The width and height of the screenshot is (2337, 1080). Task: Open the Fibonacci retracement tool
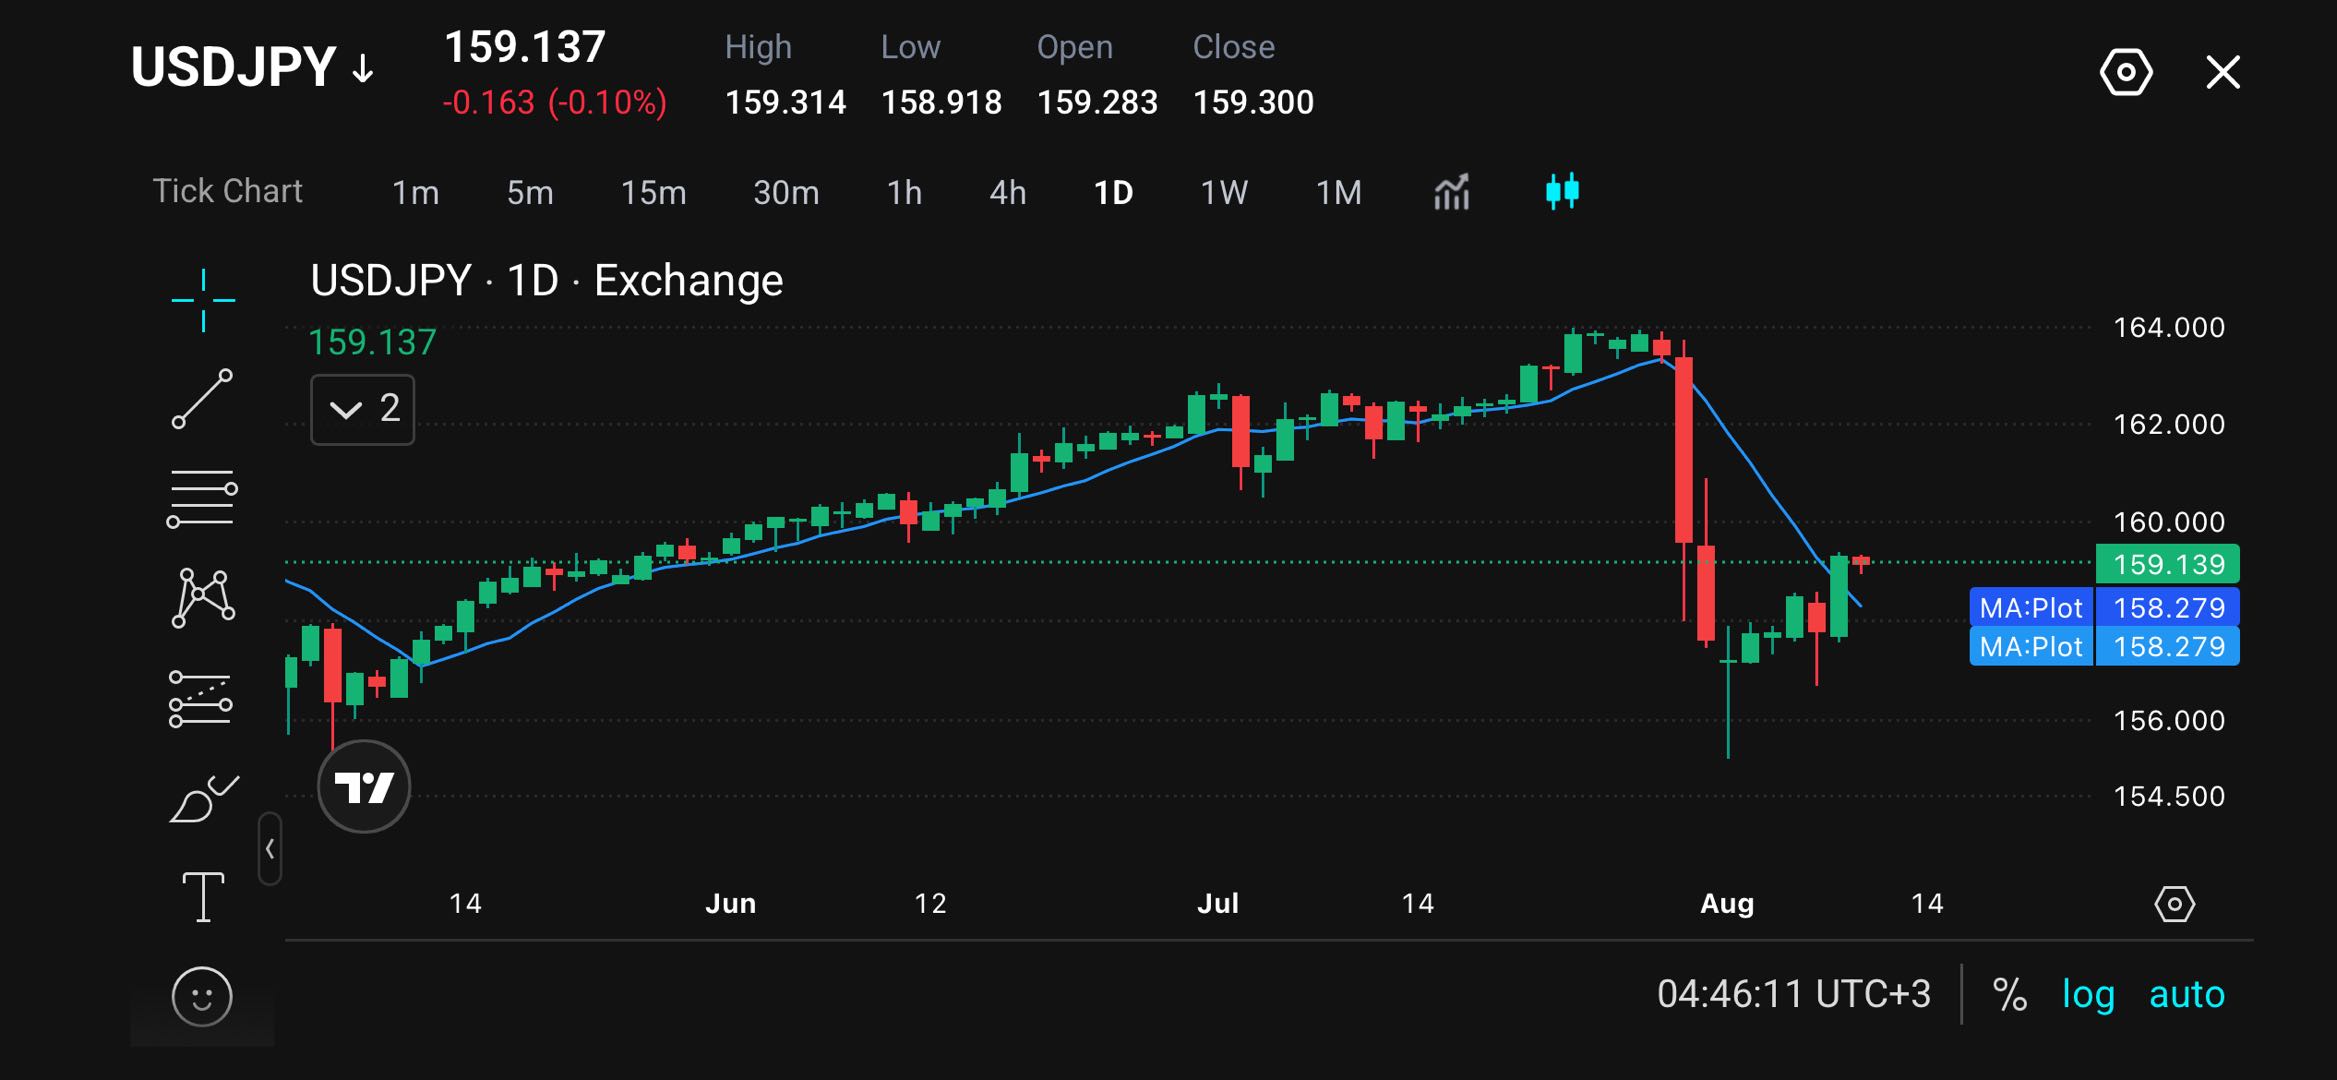(x=202, y=498)
